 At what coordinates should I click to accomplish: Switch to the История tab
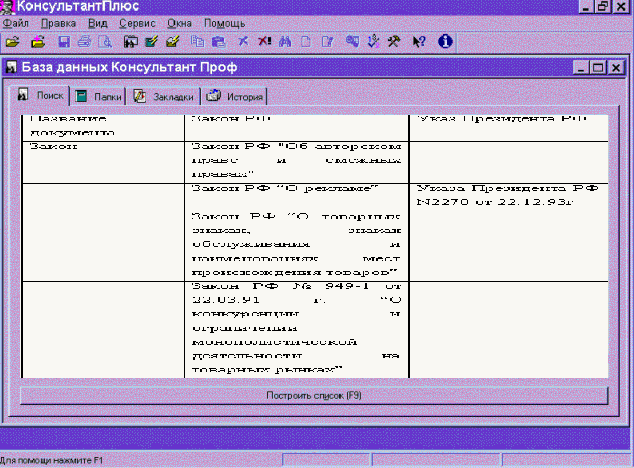pyautogui.click(x=235, y=97)
